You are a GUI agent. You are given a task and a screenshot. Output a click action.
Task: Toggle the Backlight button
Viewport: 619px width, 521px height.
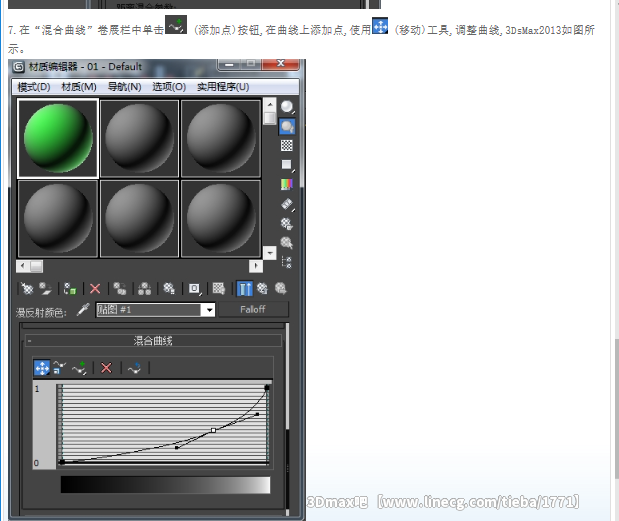pyautogui.click(x=287, y=127)
